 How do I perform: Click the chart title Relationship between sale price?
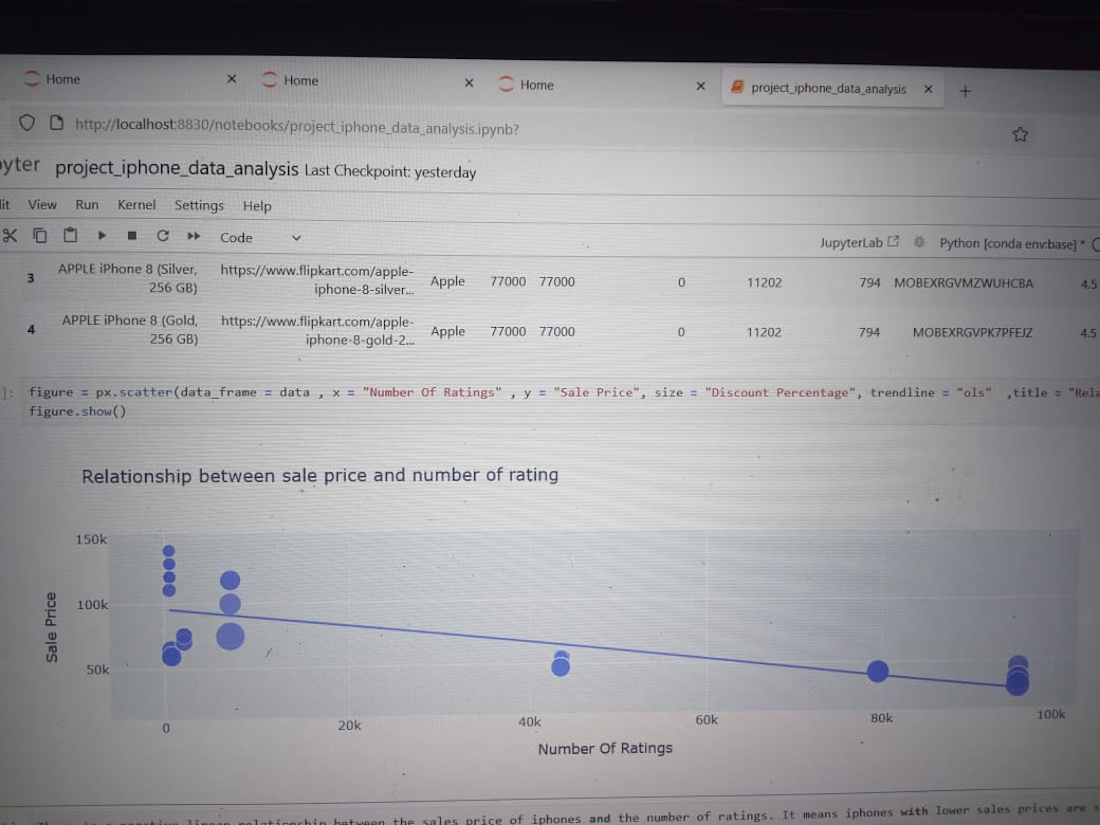click(320, 475)
